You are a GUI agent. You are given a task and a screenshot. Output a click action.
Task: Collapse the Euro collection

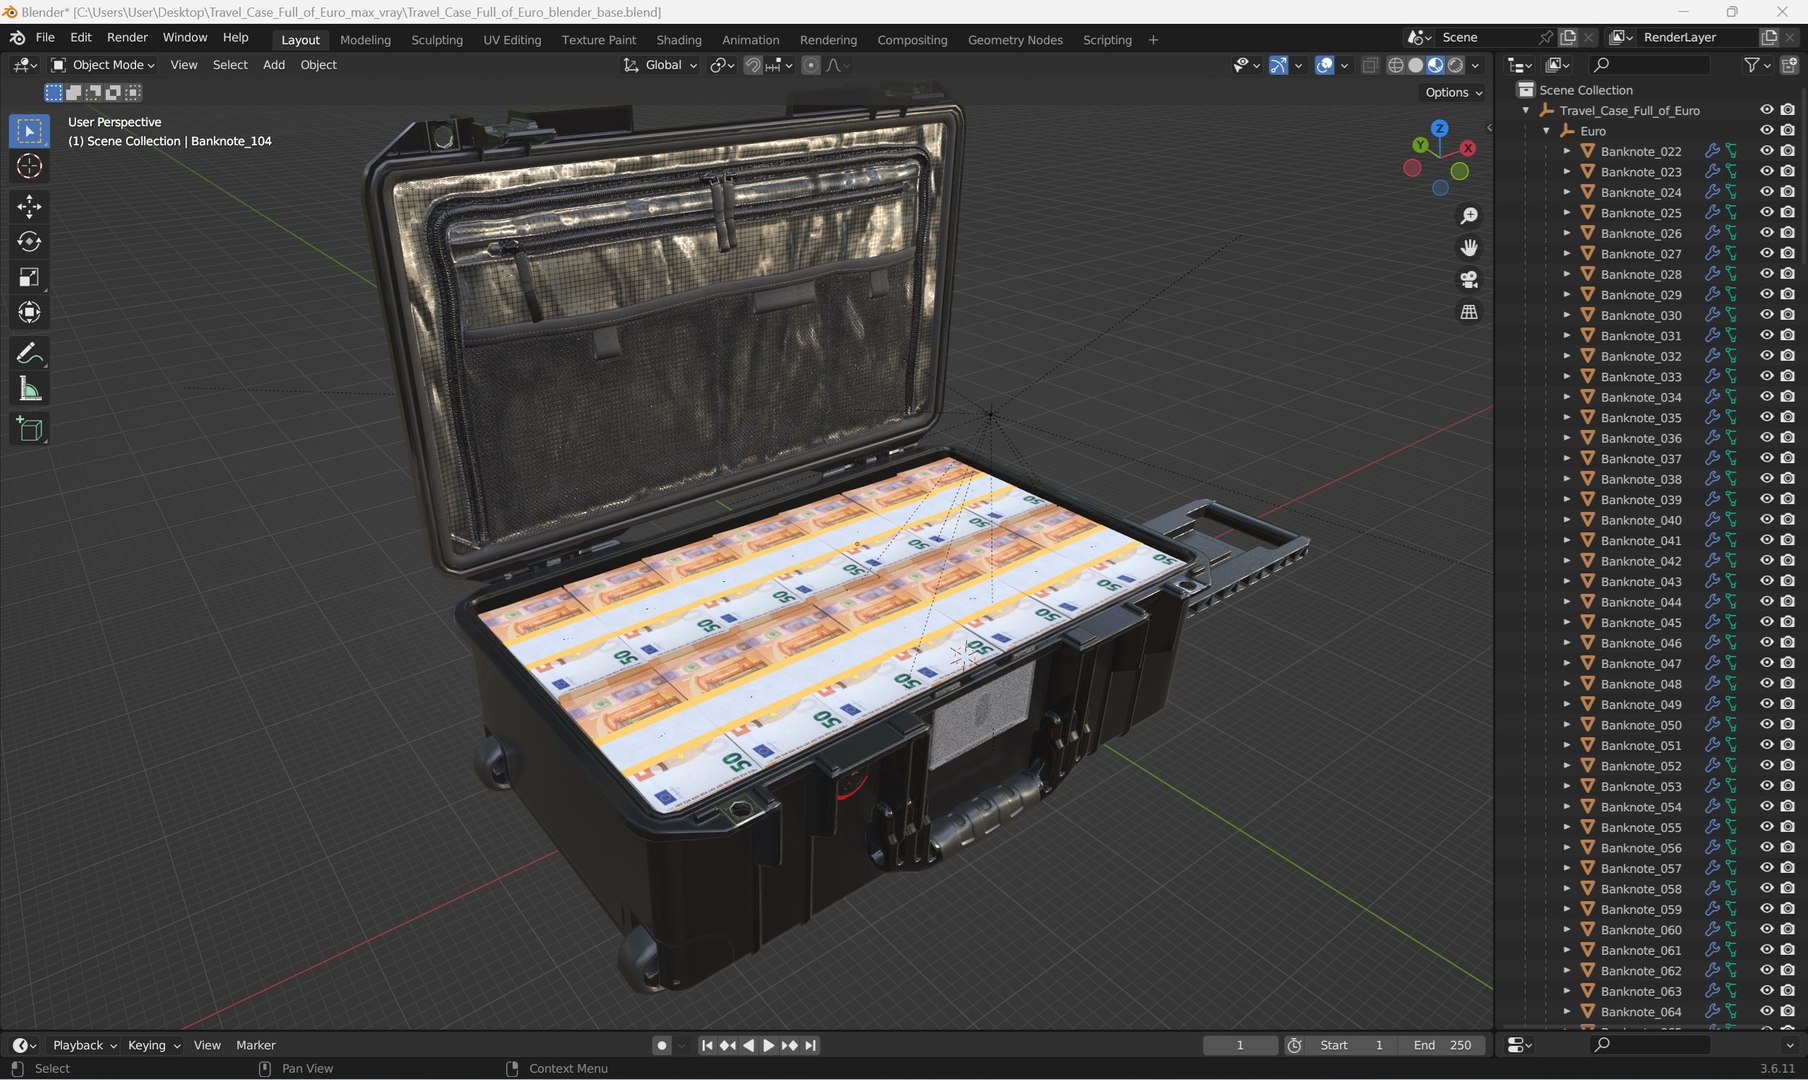pyautogui.click(x=1546, y=131)
